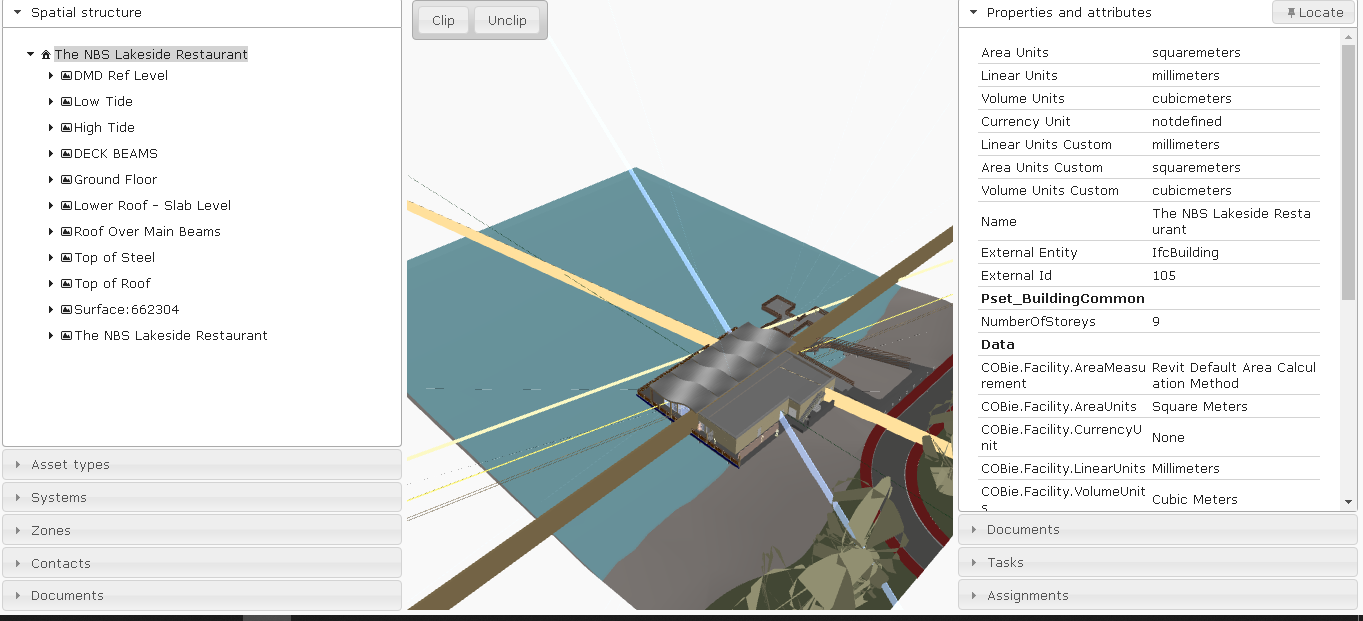Click the storey icon next to Ground Floor
Image resolution: width=1363 pixels, height=621 pixels.
pyautogui.click(x=65, y=179)
